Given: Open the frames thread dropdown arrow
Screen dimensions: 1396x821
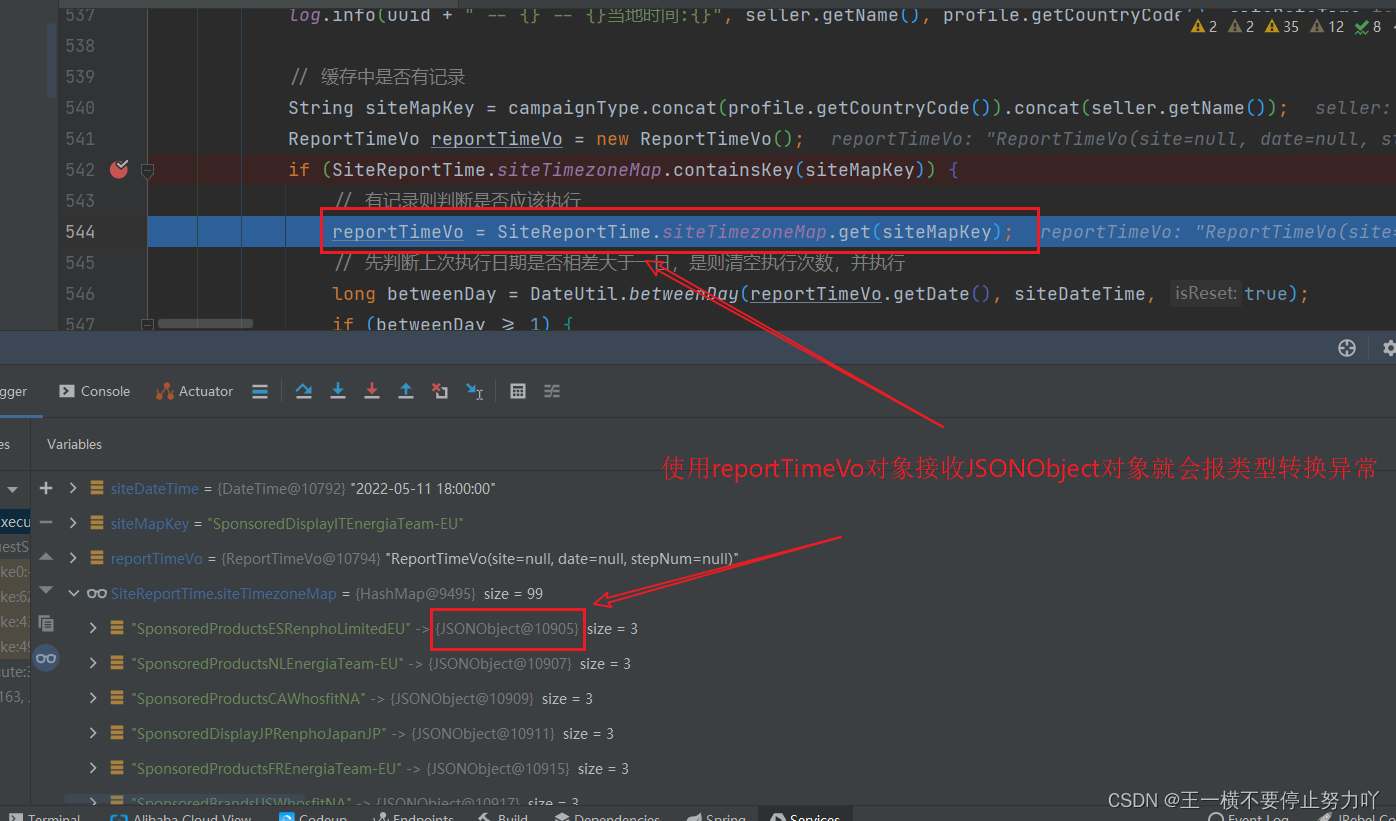Looking at the screenshot, I should tap(13, 489).
